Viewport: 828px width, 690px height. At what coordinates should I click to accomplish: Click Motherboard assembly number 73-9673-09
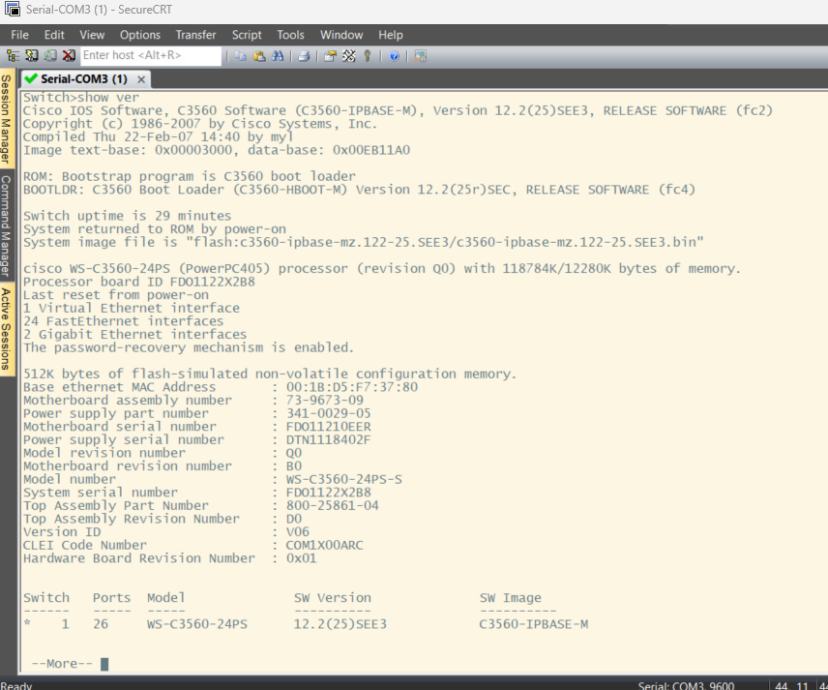pyautogui.click(x=324, y=400)
